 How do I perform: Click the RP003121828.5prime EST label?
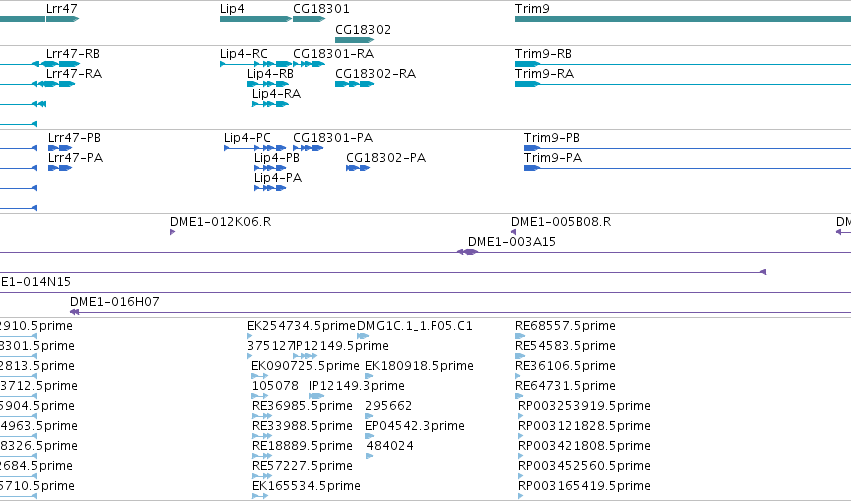pyautogui.click(x=585, y=427)
